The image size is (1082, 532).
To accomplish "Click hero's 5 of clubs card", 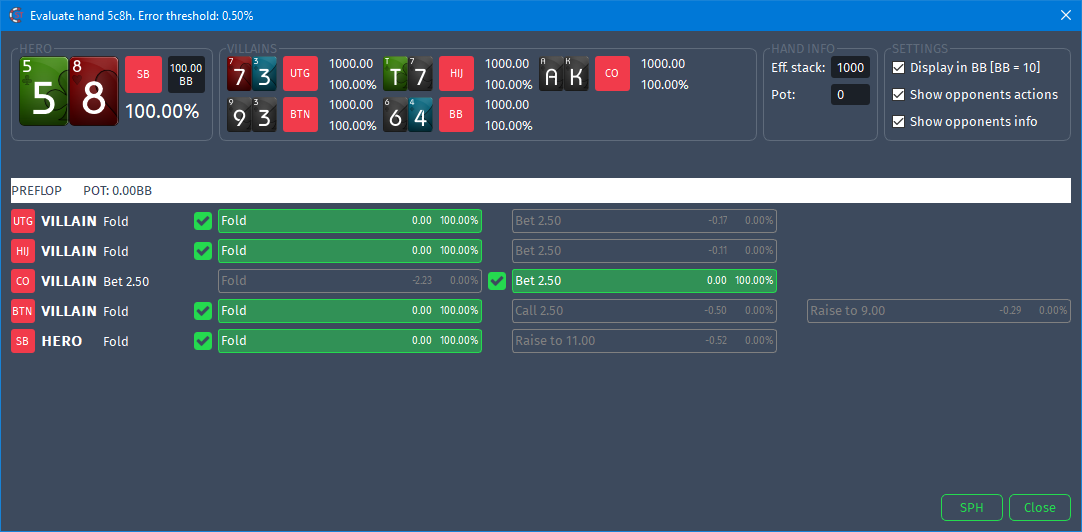I will coord(43,91).
